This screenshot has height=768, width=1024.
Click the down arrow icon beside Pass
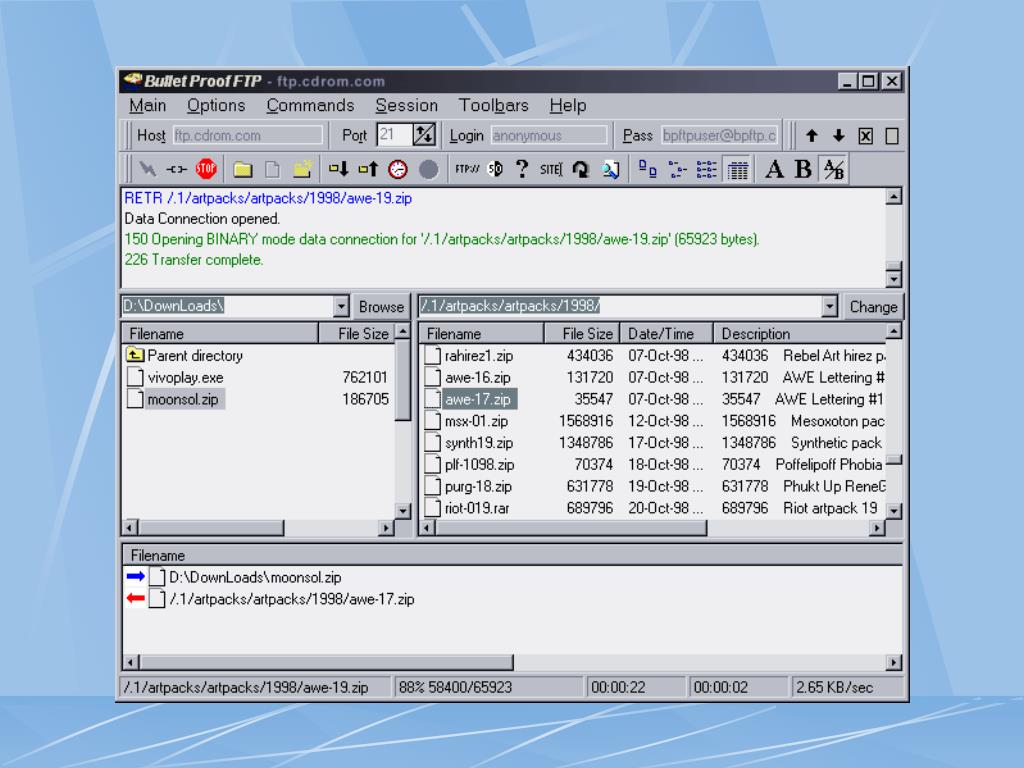coord(839,136)
